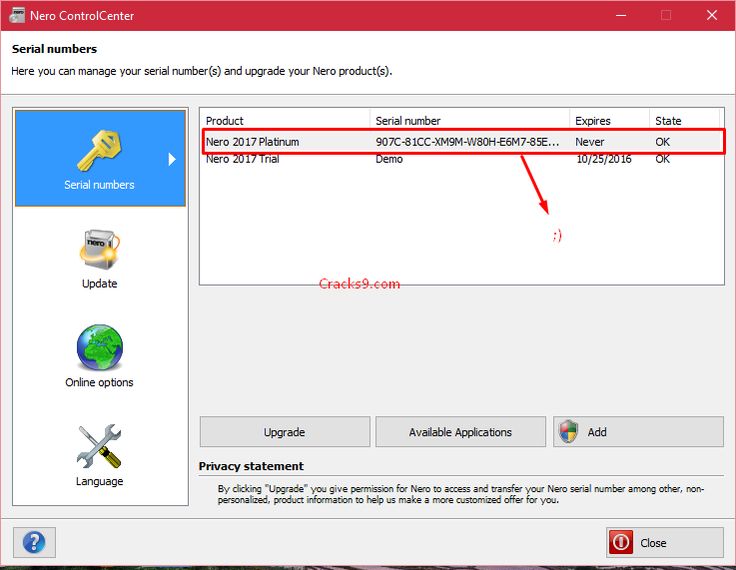The image size is (736, 570).
Task: Click OK state of Platinum row
Action: tap(663, 142)
